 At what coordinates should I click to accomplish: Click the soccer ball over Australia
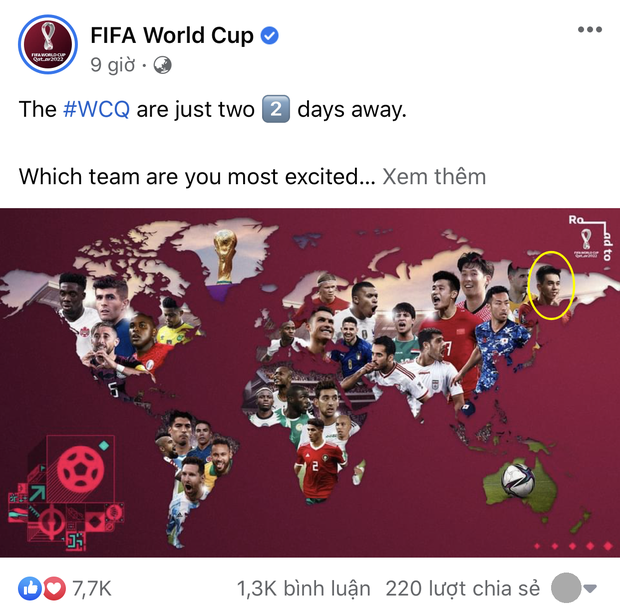pos(518,480)
